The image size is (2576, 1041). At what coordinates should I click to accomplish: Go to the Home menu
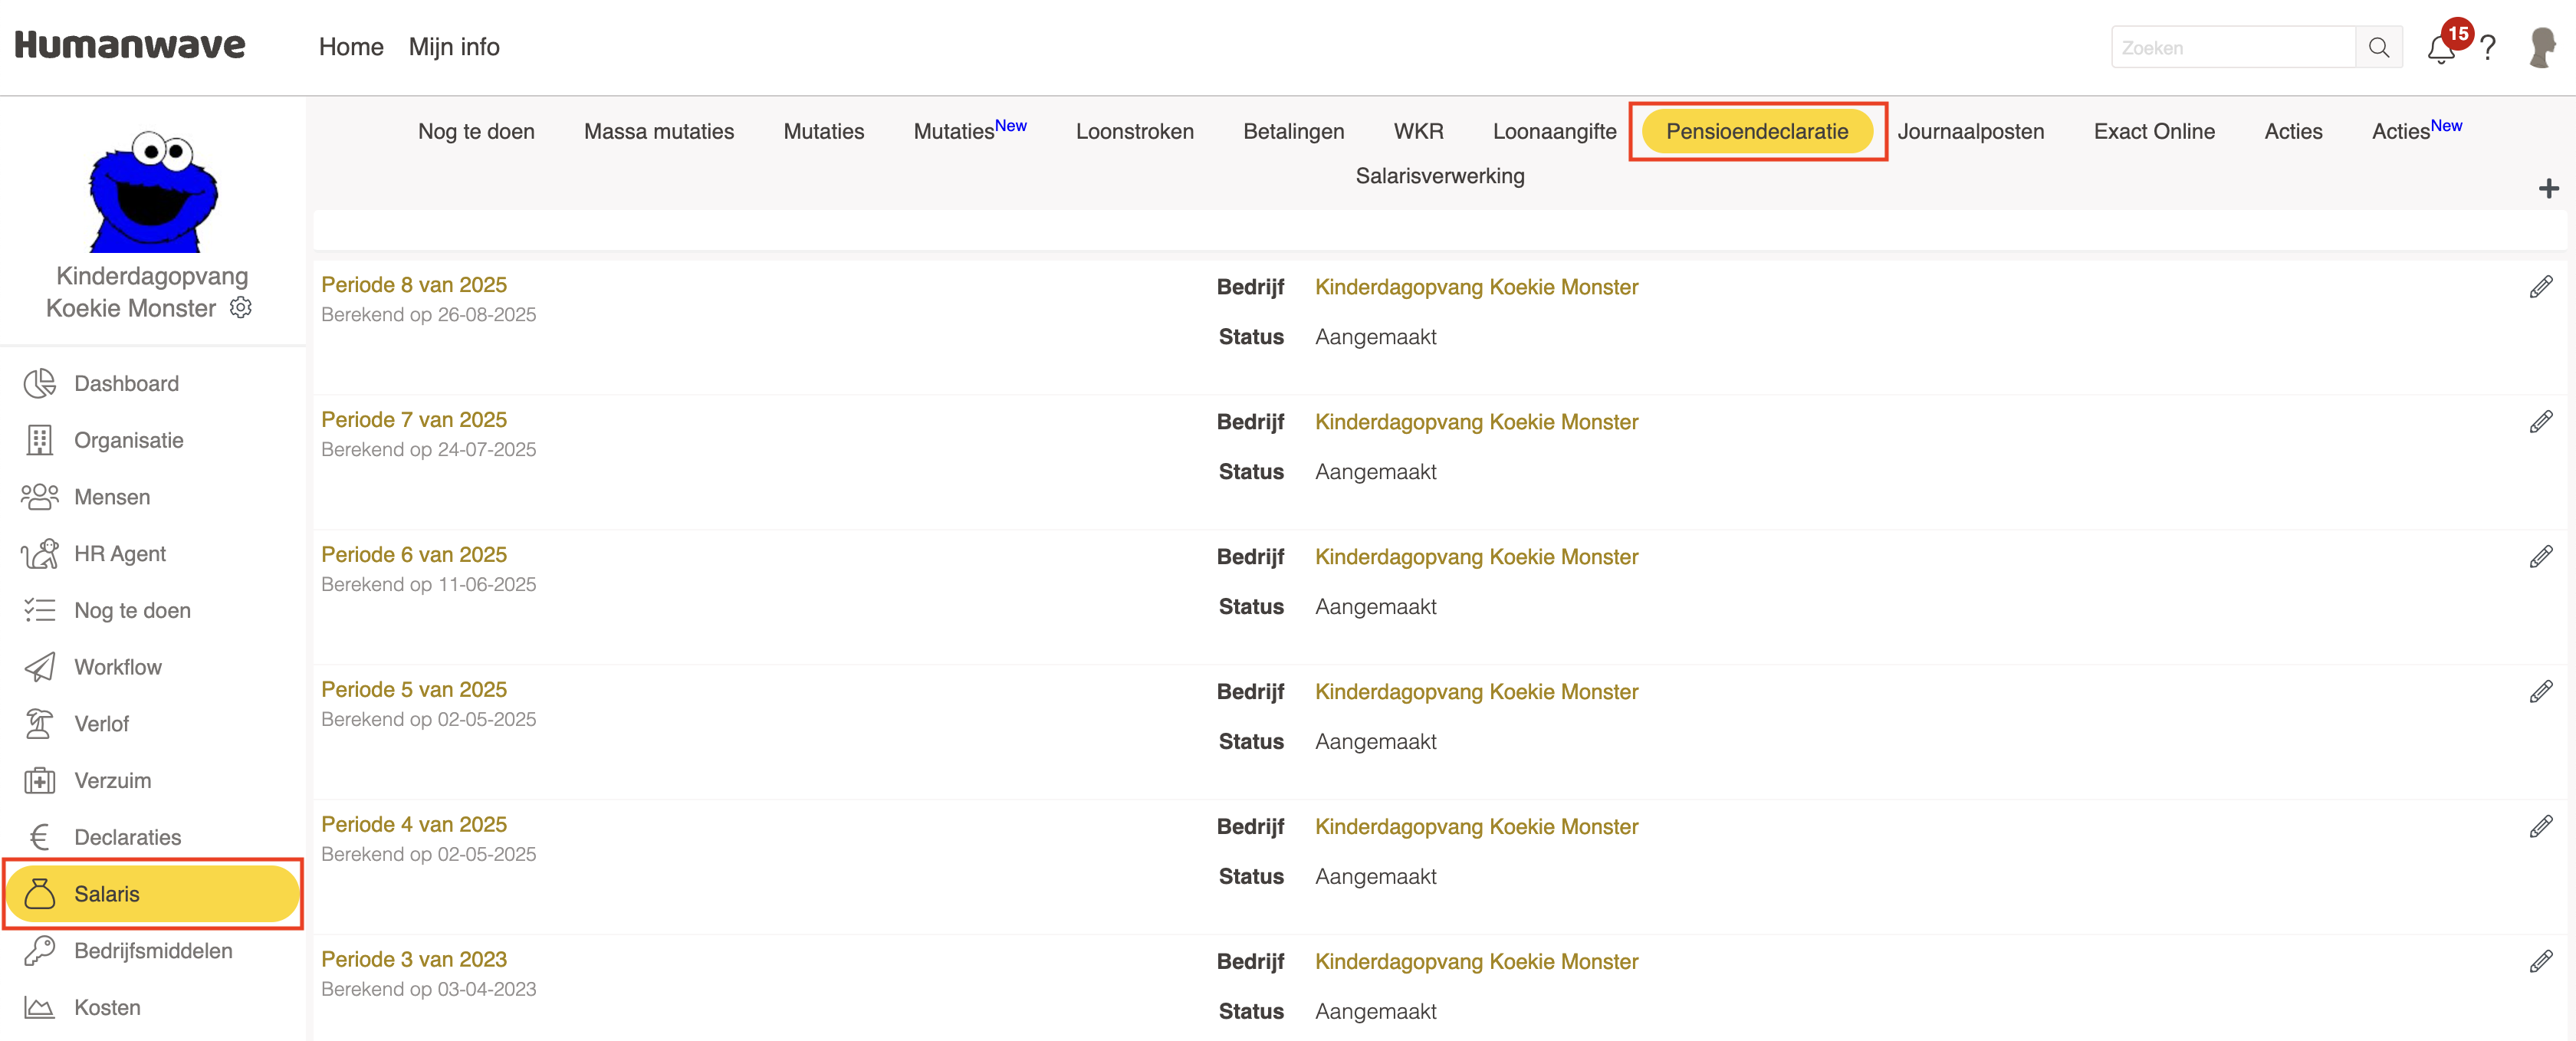(351, 47)
